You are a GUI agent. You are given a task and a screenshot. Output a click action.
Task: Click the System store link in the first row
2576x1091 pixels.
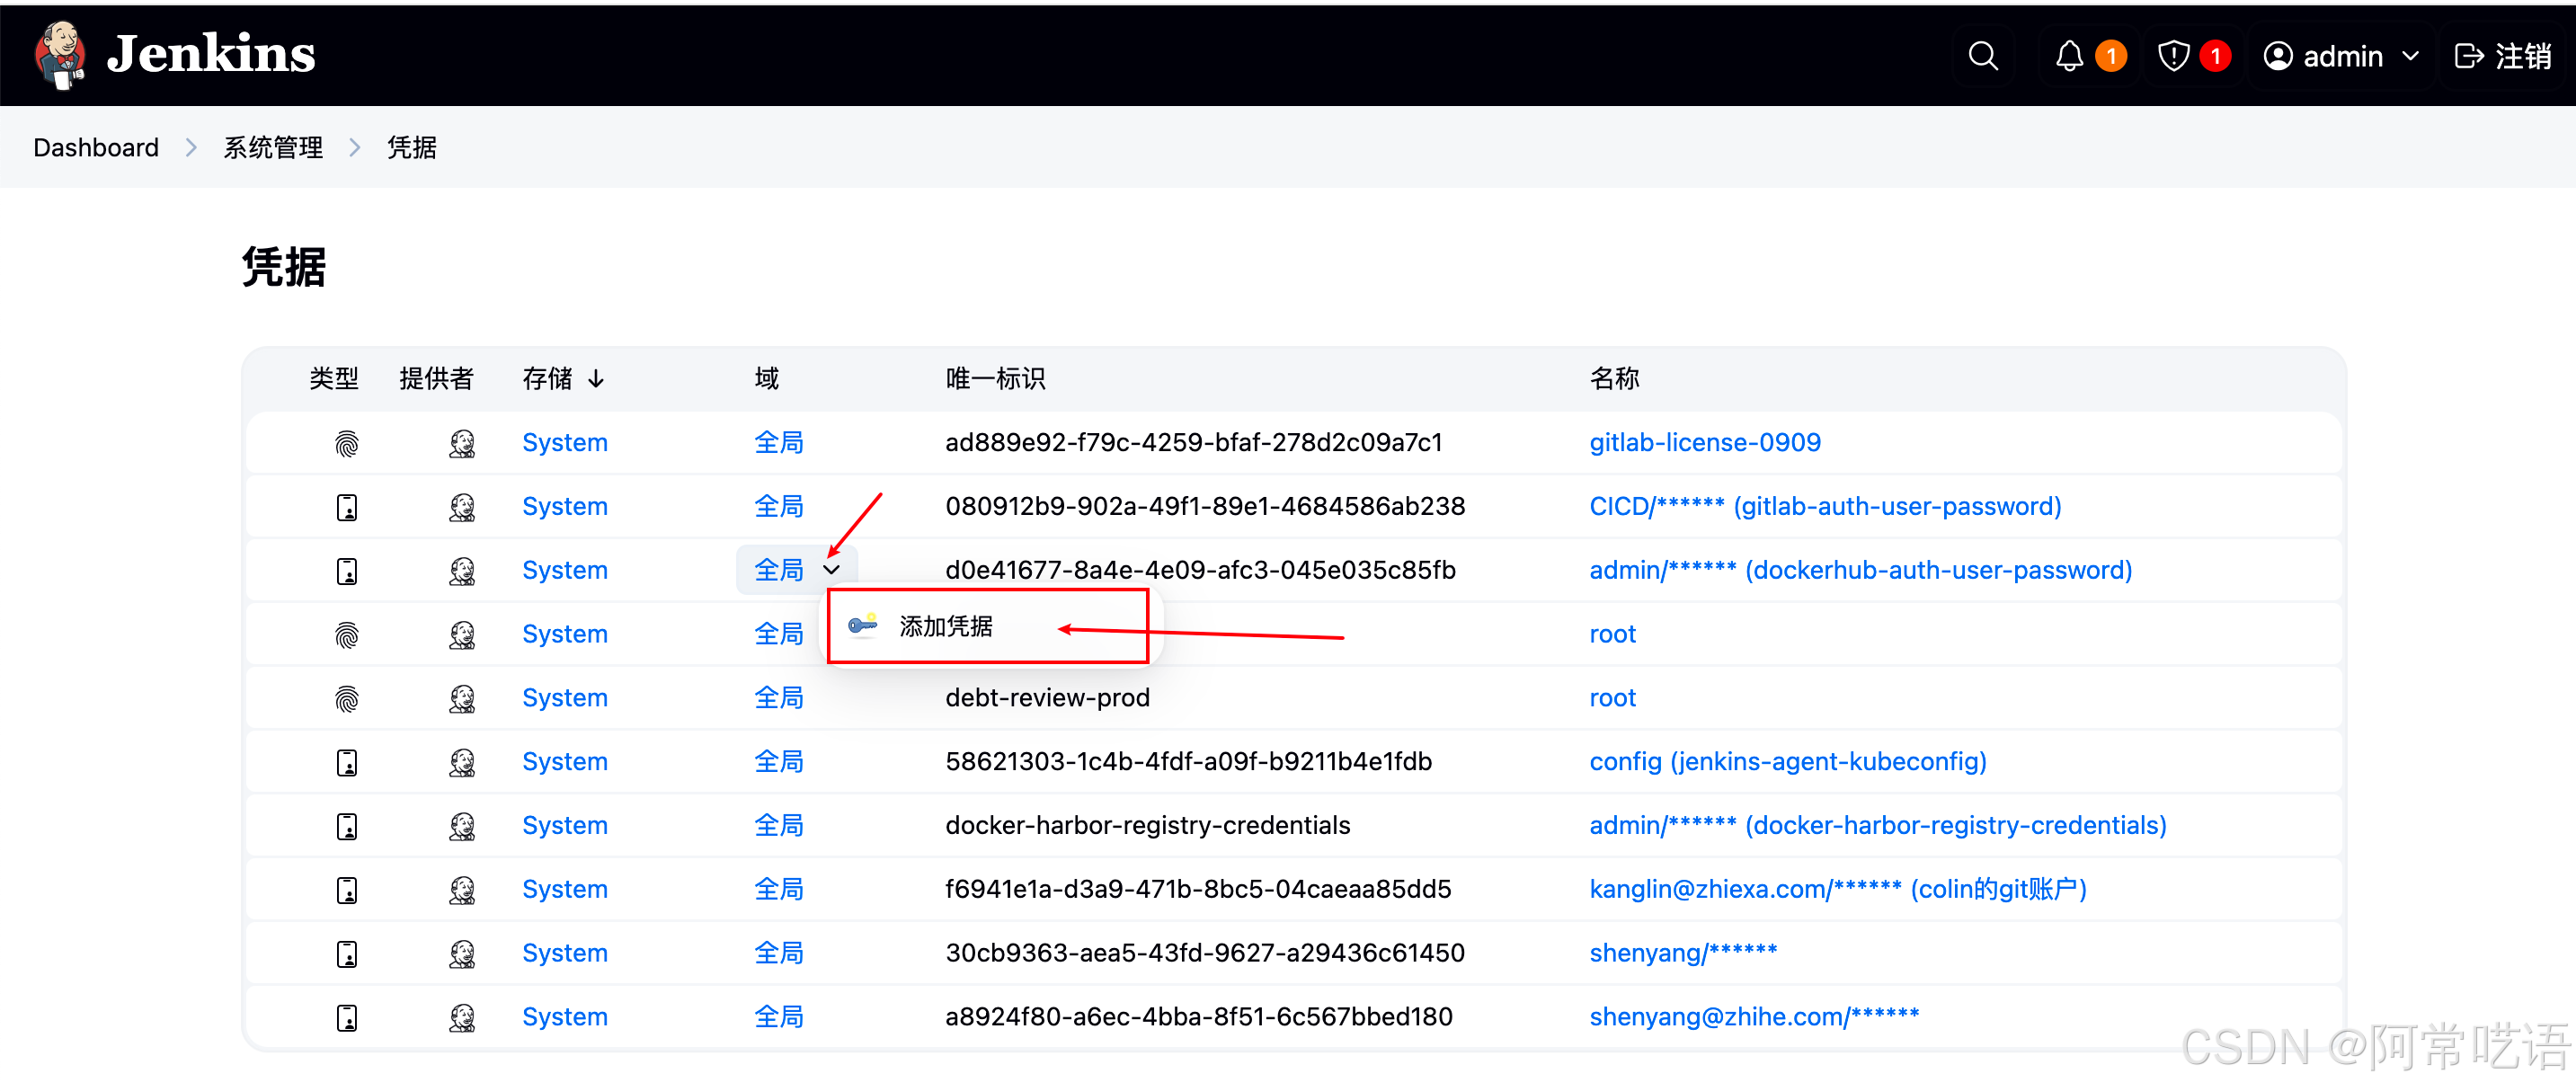tap(564, 443)
